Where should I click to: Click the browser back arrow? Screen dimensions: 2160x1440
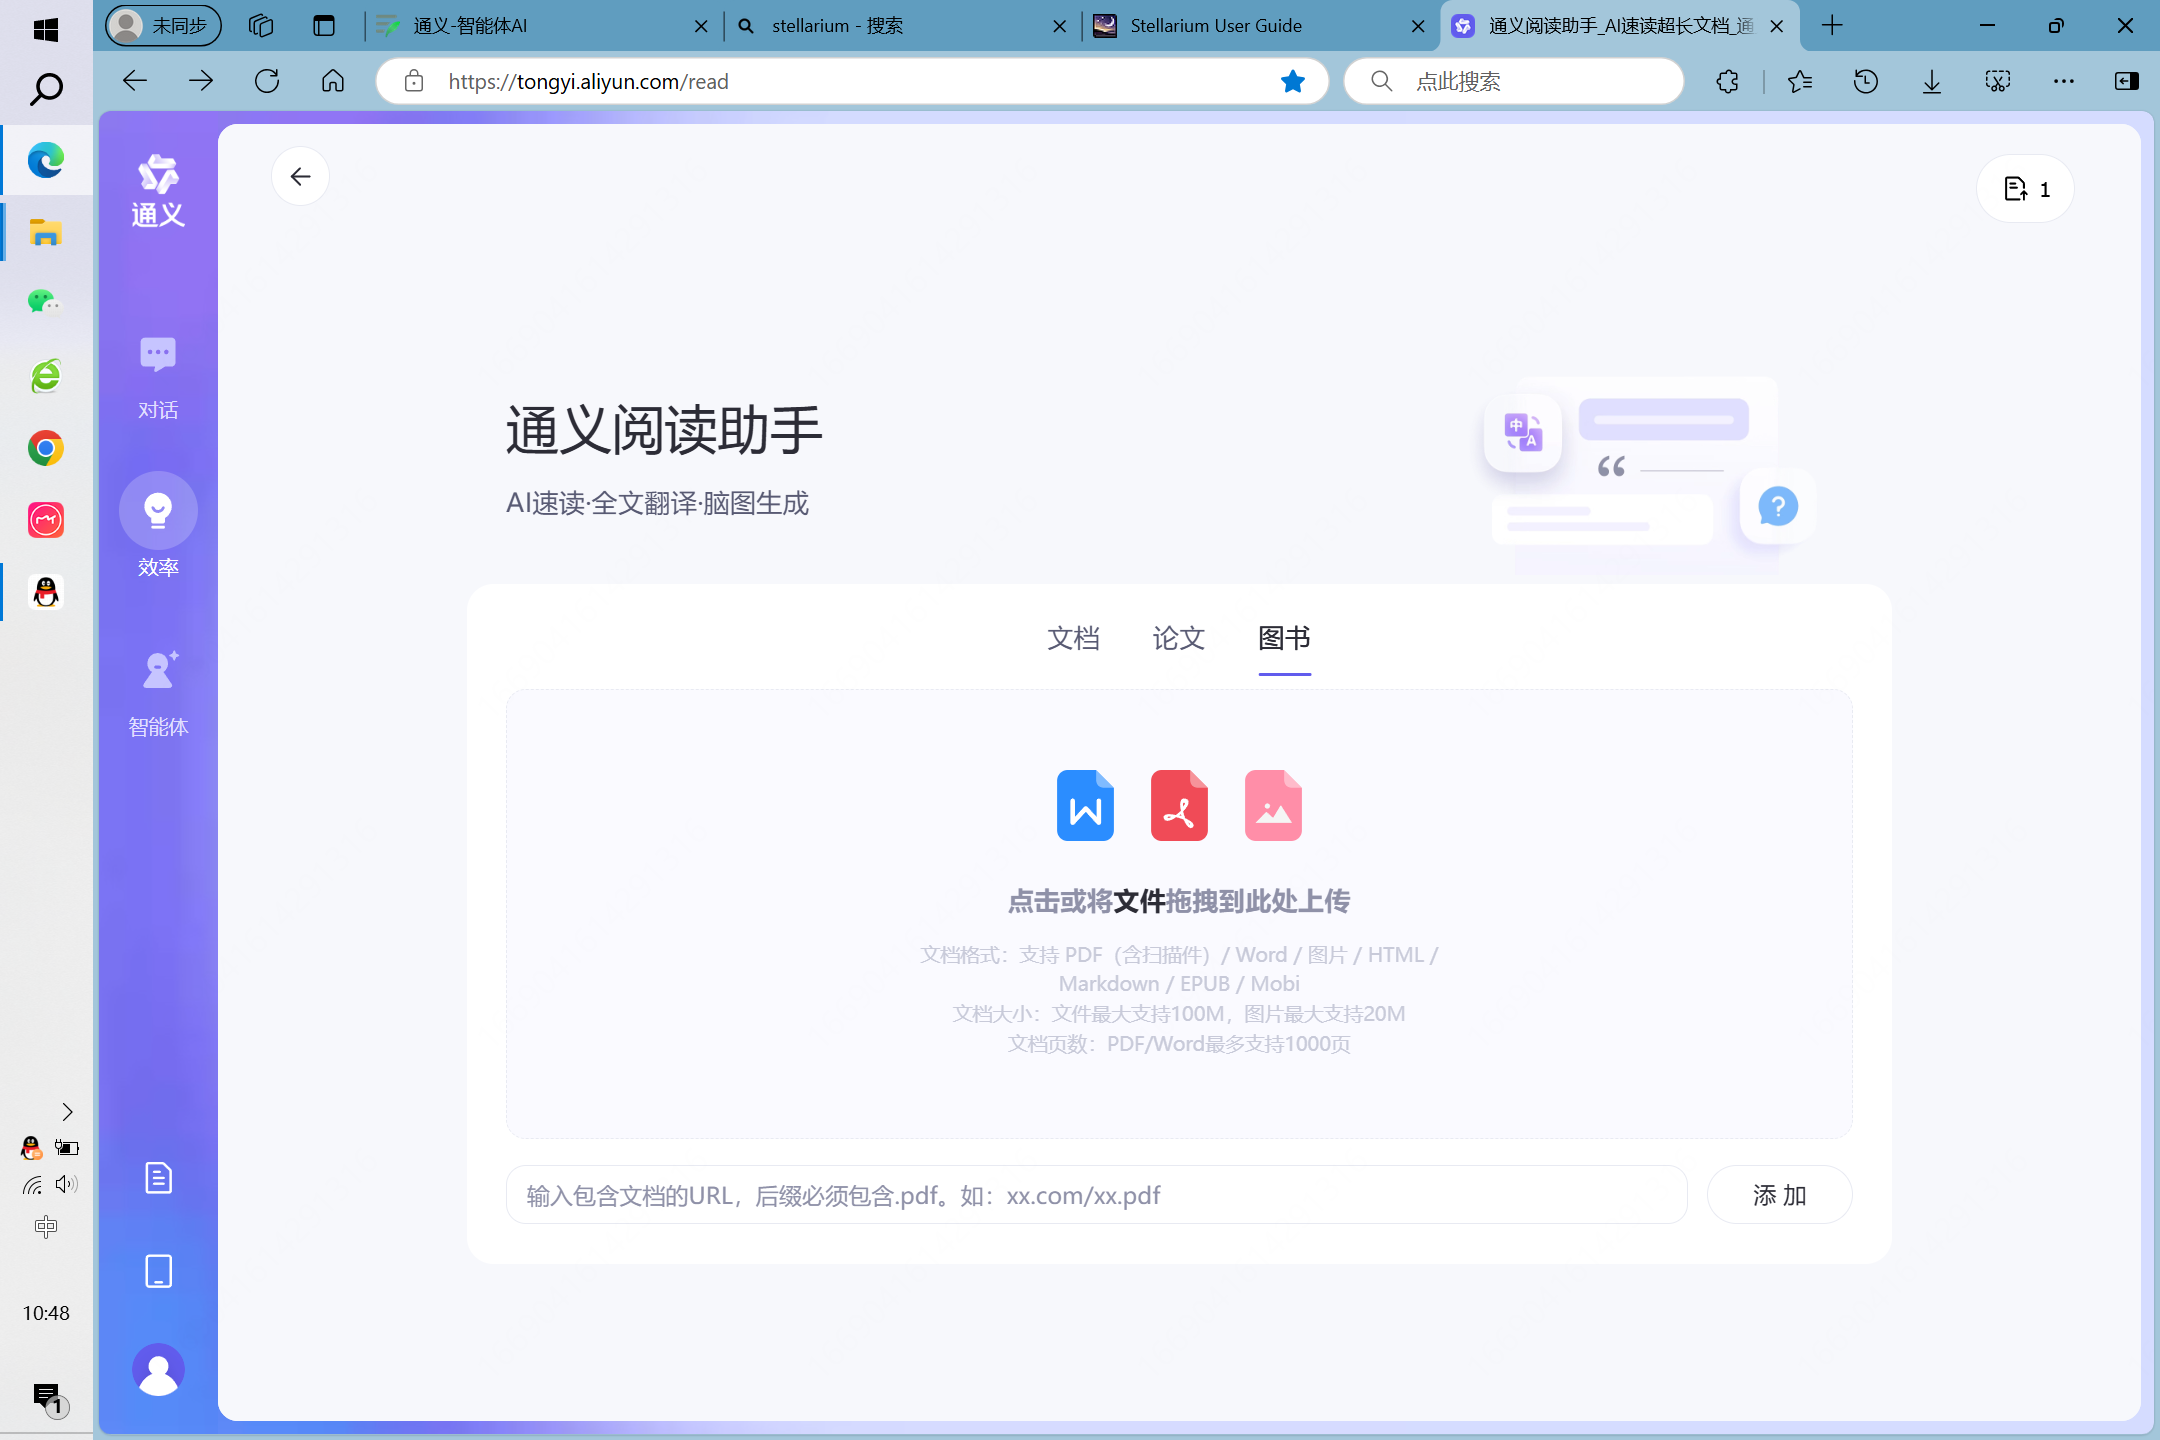coord(135,81)
